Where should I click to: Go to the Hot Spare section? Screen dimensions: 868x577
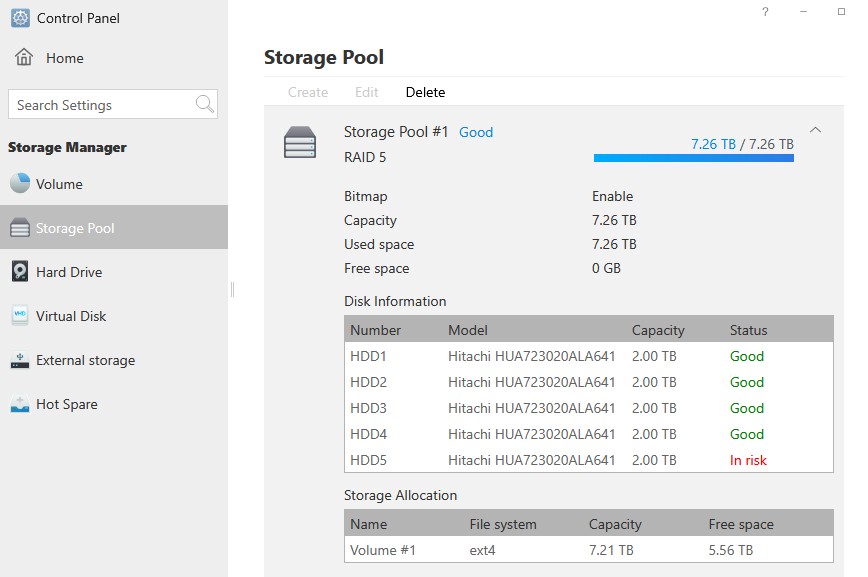point(67,404)
